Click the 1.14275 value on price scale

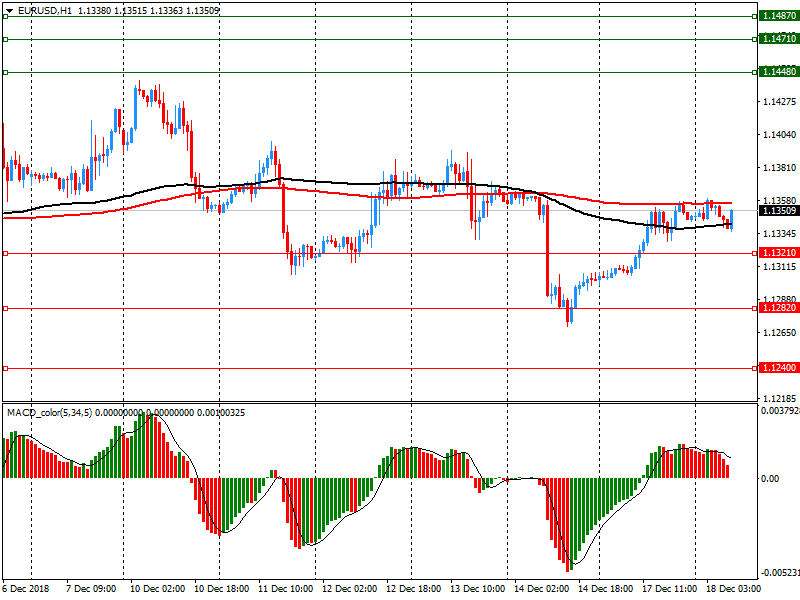(777, 102)
